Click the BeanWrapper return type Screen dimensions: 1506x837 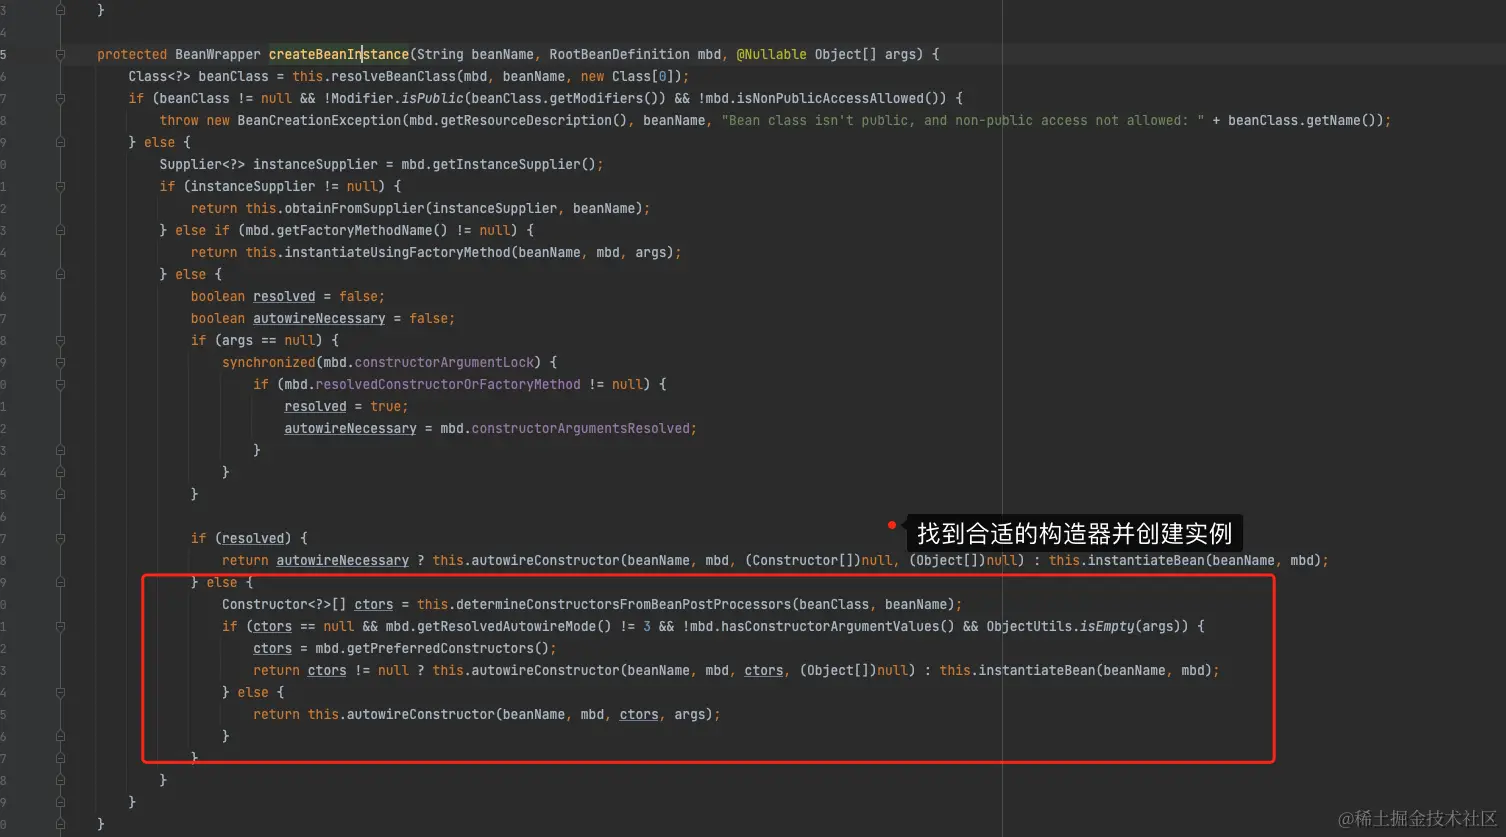pyautogui.click(x=217, y=54)
